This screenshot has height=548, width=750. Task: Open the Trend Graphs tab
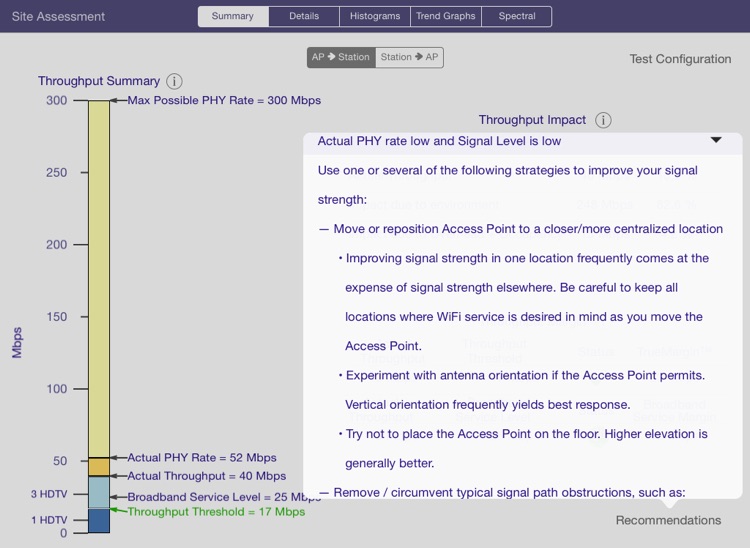tap(446, 16)
